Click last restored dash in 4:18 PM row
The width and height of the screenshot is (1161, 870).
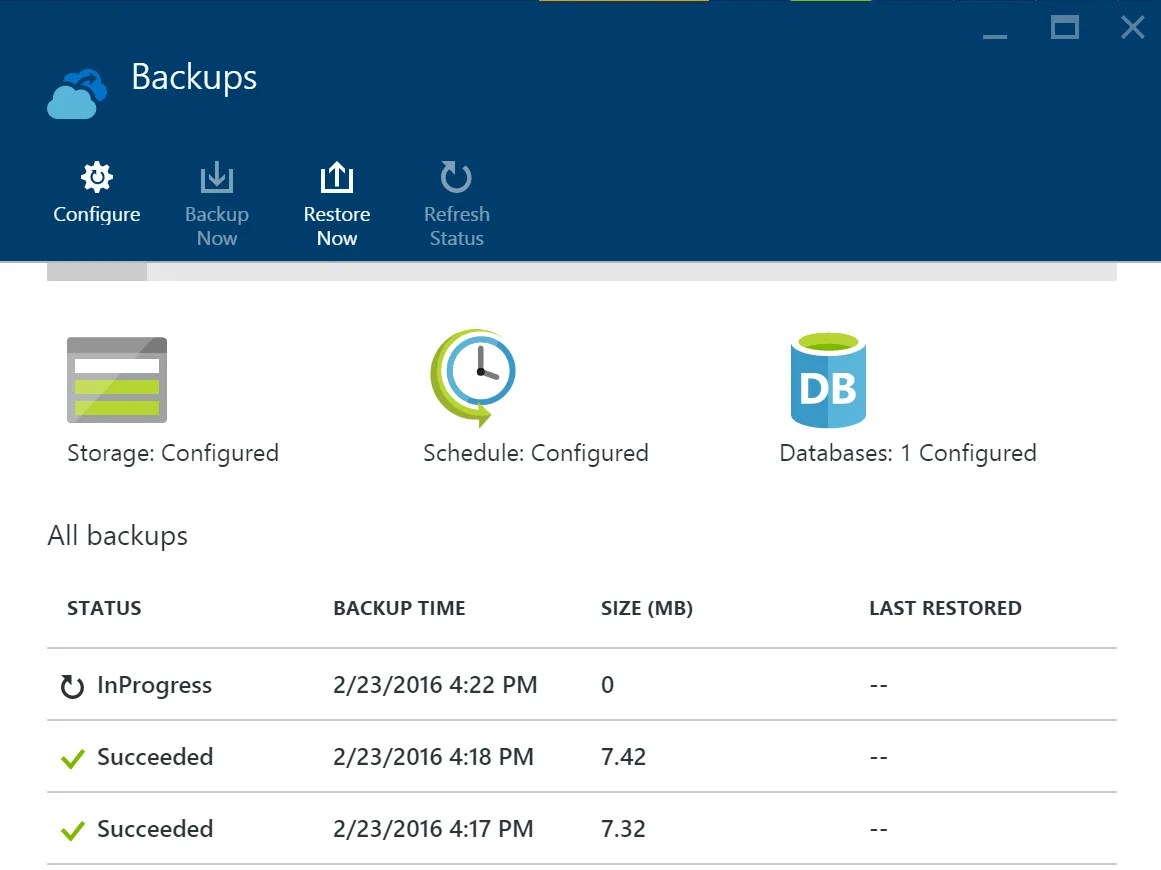pos(879,757)
